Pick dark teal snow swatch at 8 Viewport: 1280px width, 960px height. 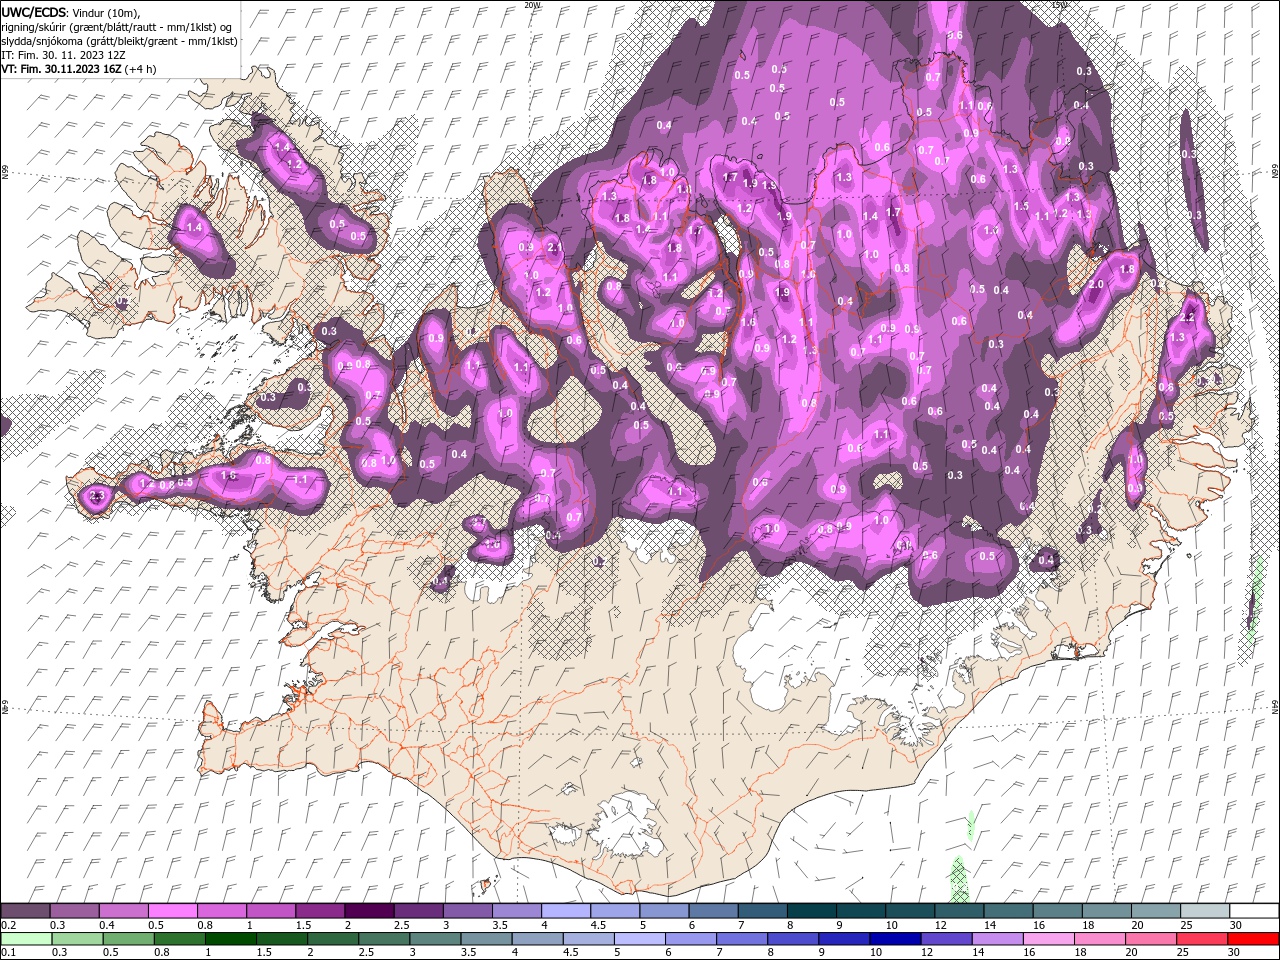coord(810,911)
